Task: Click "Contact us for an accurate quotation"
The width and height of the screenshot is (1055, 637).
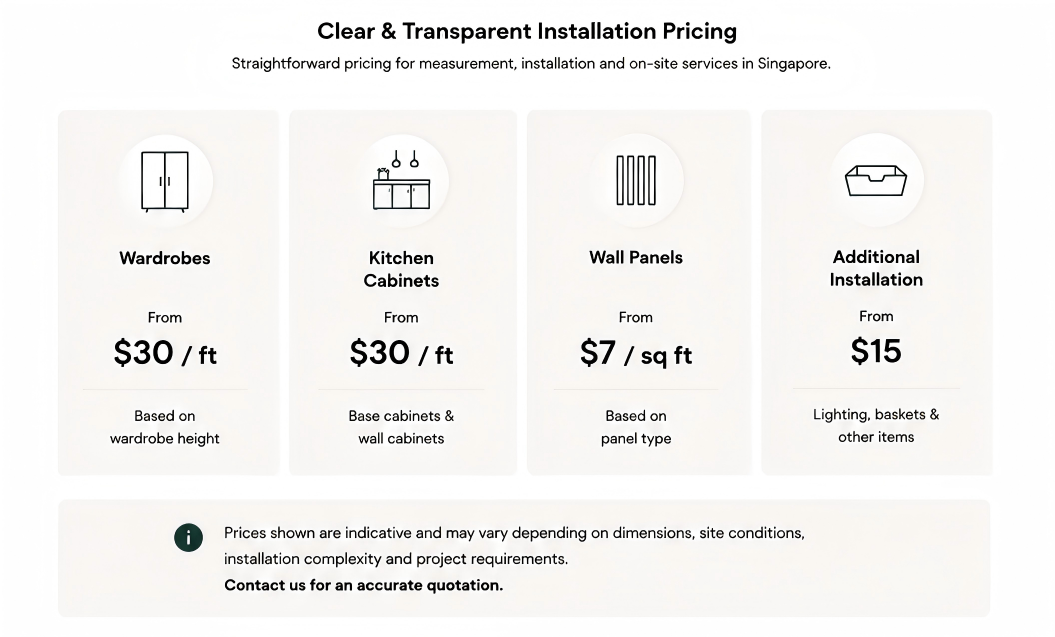Action: 363,585
